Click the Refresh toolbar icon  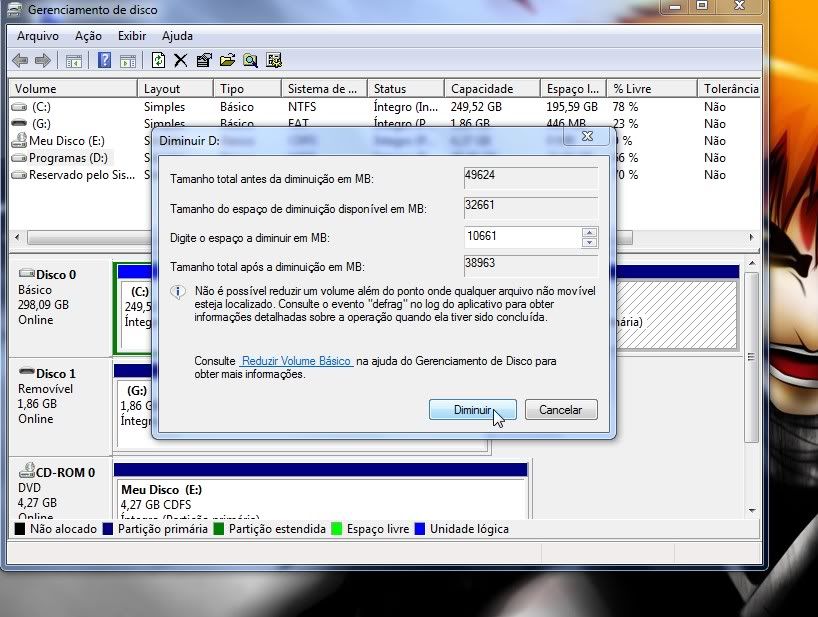pos(158,61)
